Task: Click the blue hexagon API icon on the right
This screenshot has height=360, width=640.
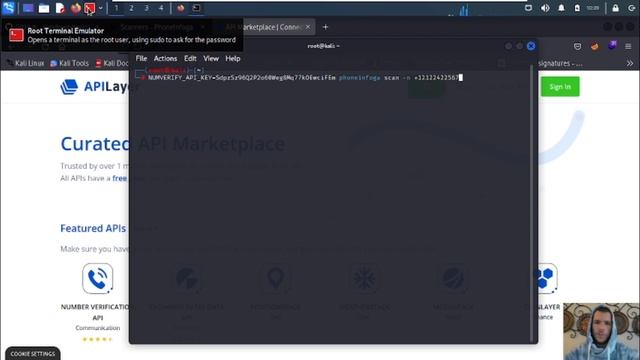Action: tap(546, 278)
